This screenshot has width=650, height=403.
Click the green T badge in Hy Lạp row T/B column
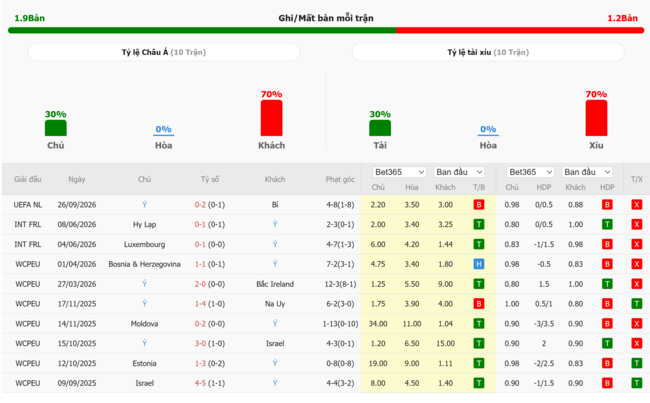pos(479,224)
